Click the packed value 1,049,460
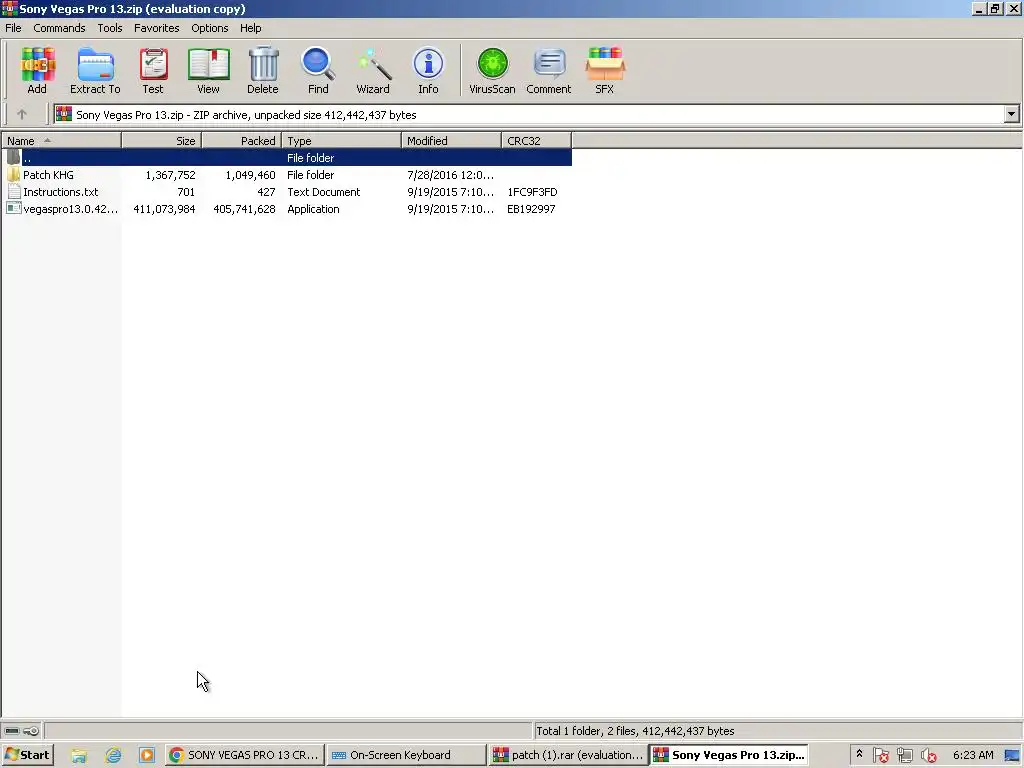Viewport: 1024px width, 768px height. (250, 174)
